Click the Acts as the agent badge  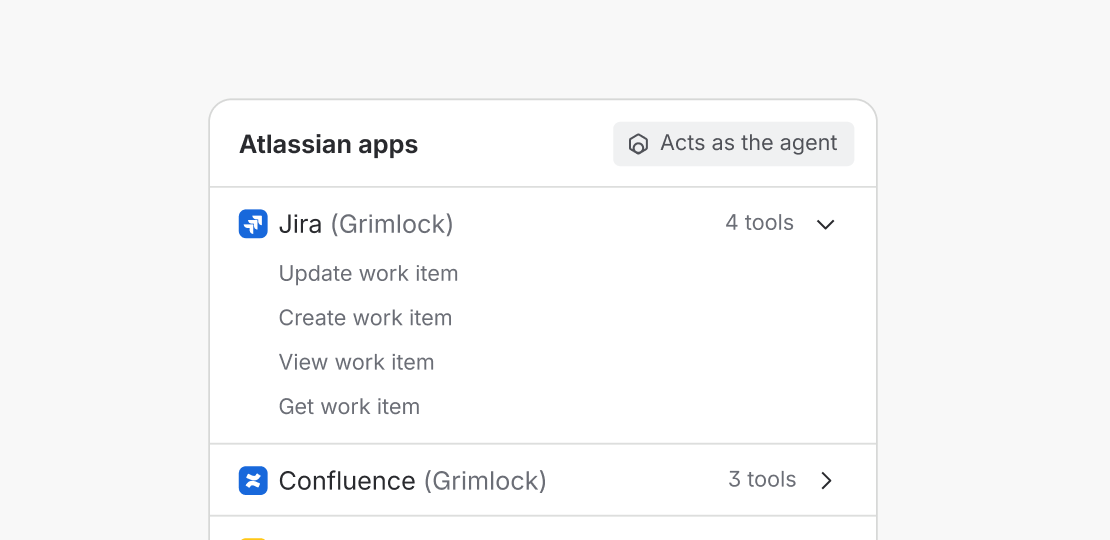point(733,144)
